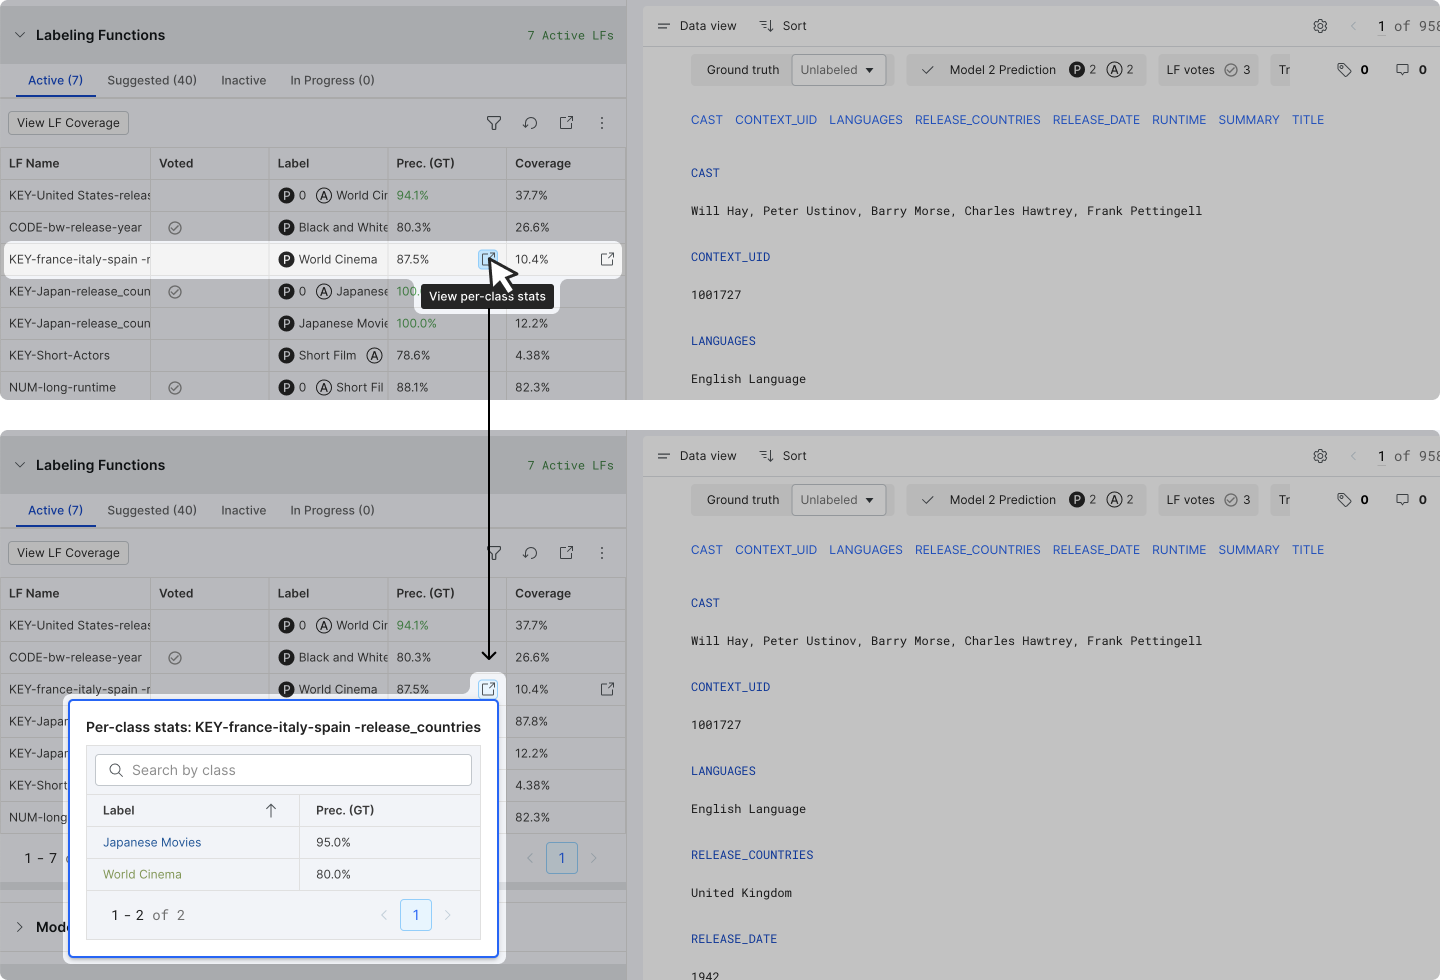Viewport: 1440px width, 980px height.
Task: Open three-dot more menu in upper Labeling Functions toolbar
Action: (602, 123)
